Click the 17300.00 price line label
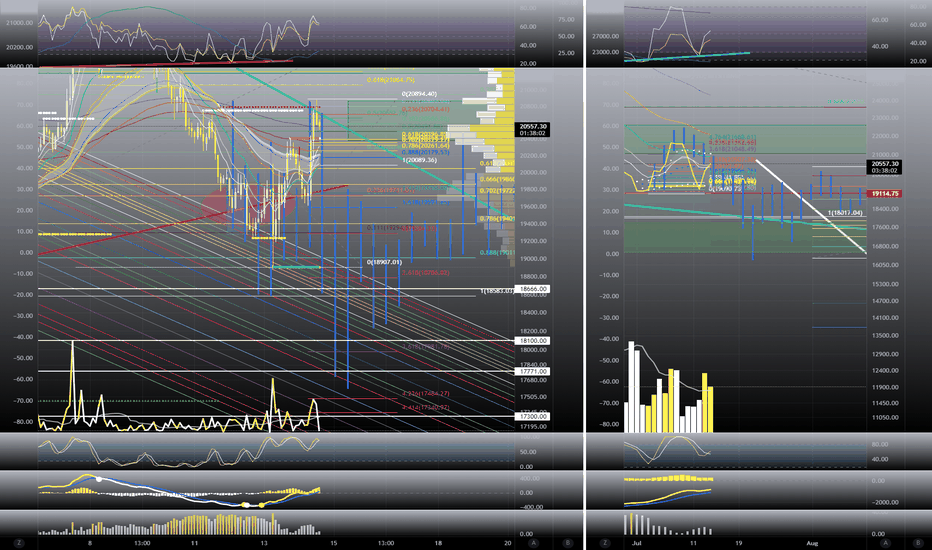Viewport: 932px width, 550px height. coord(533,417)
